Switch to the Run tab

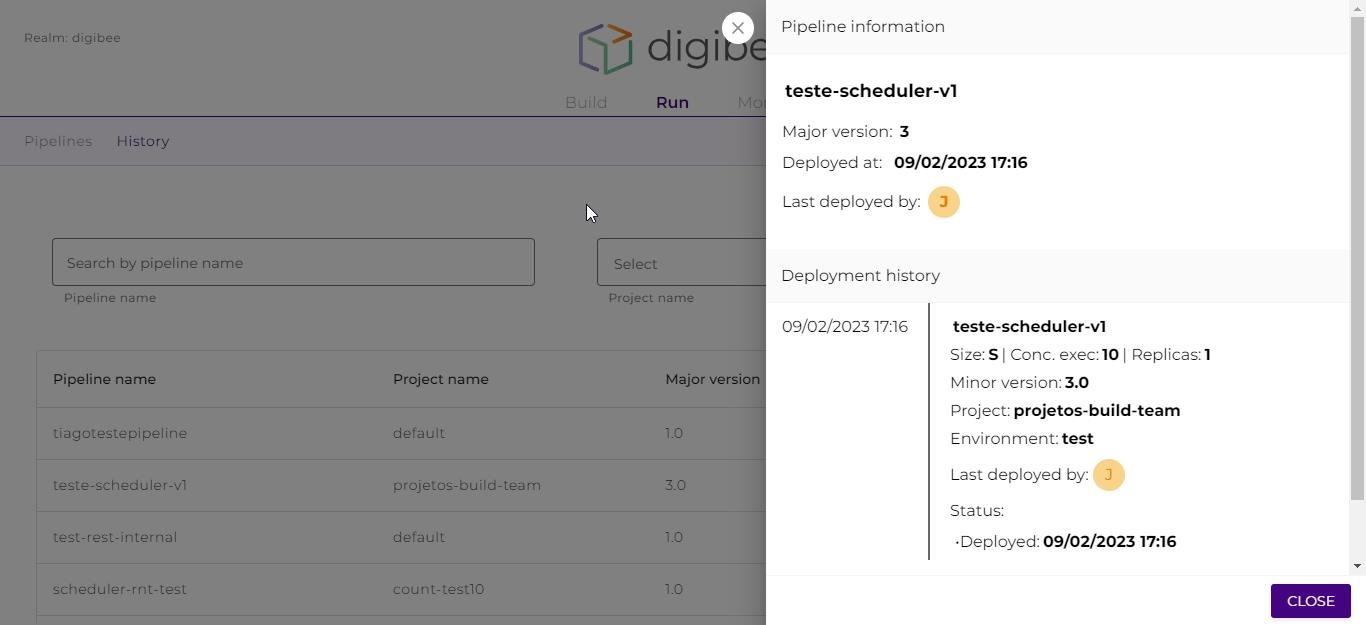click(672, 102)
